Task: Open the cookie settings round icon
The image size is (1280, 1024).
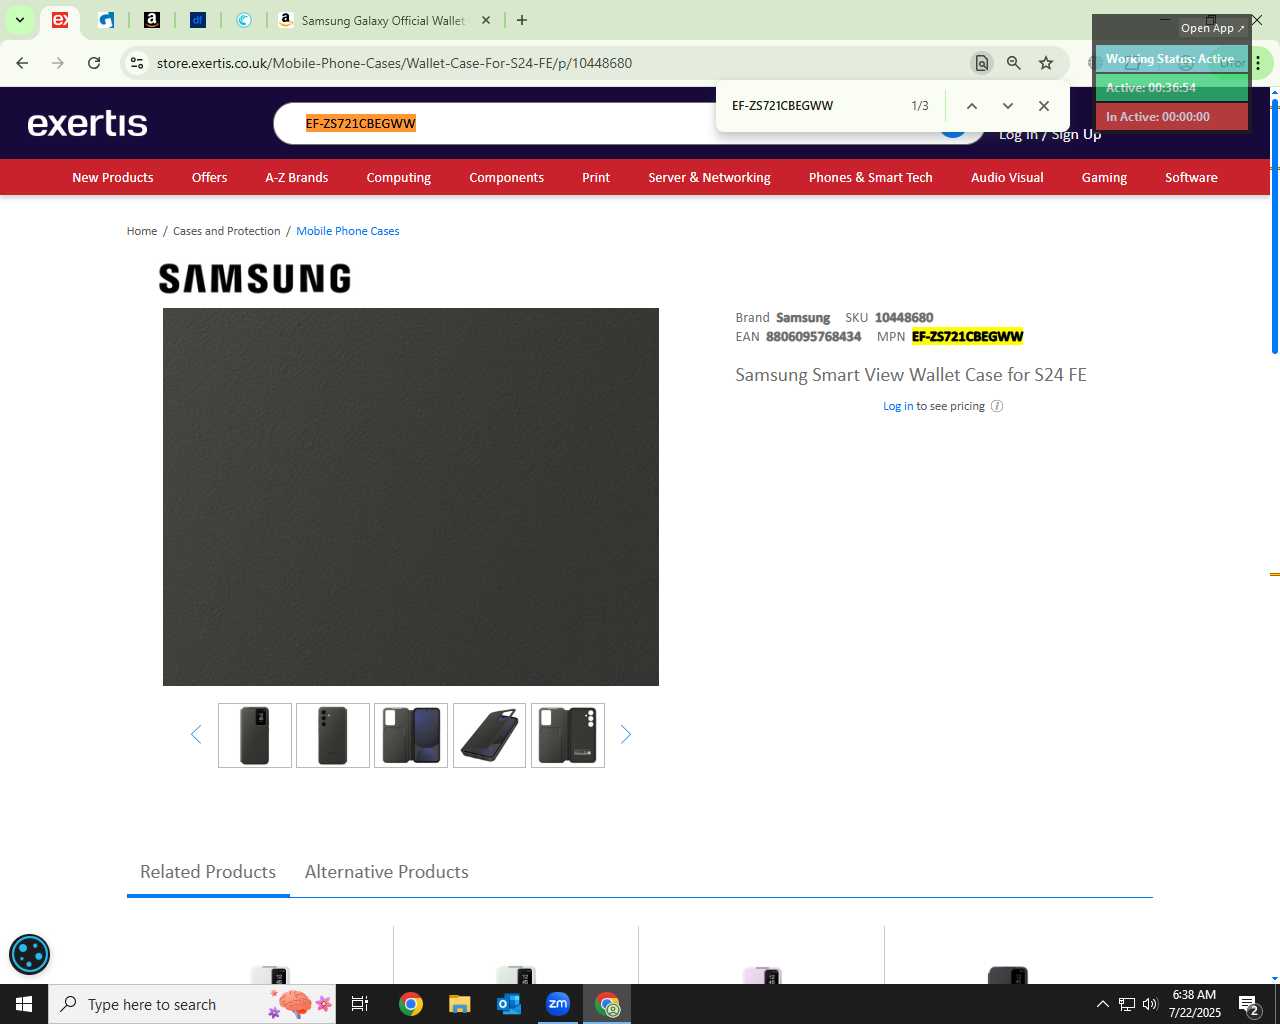Action: (x=29, y=954)
